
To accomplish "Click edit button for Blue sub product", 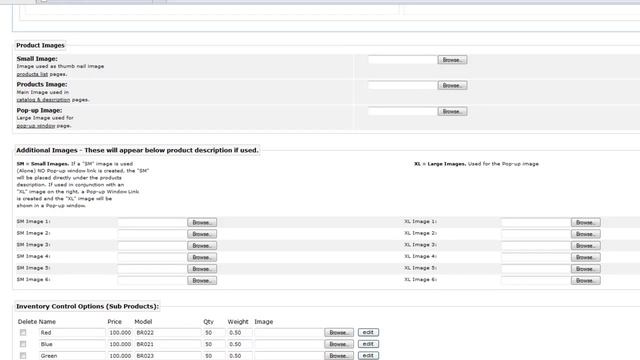I will (369, 344).
